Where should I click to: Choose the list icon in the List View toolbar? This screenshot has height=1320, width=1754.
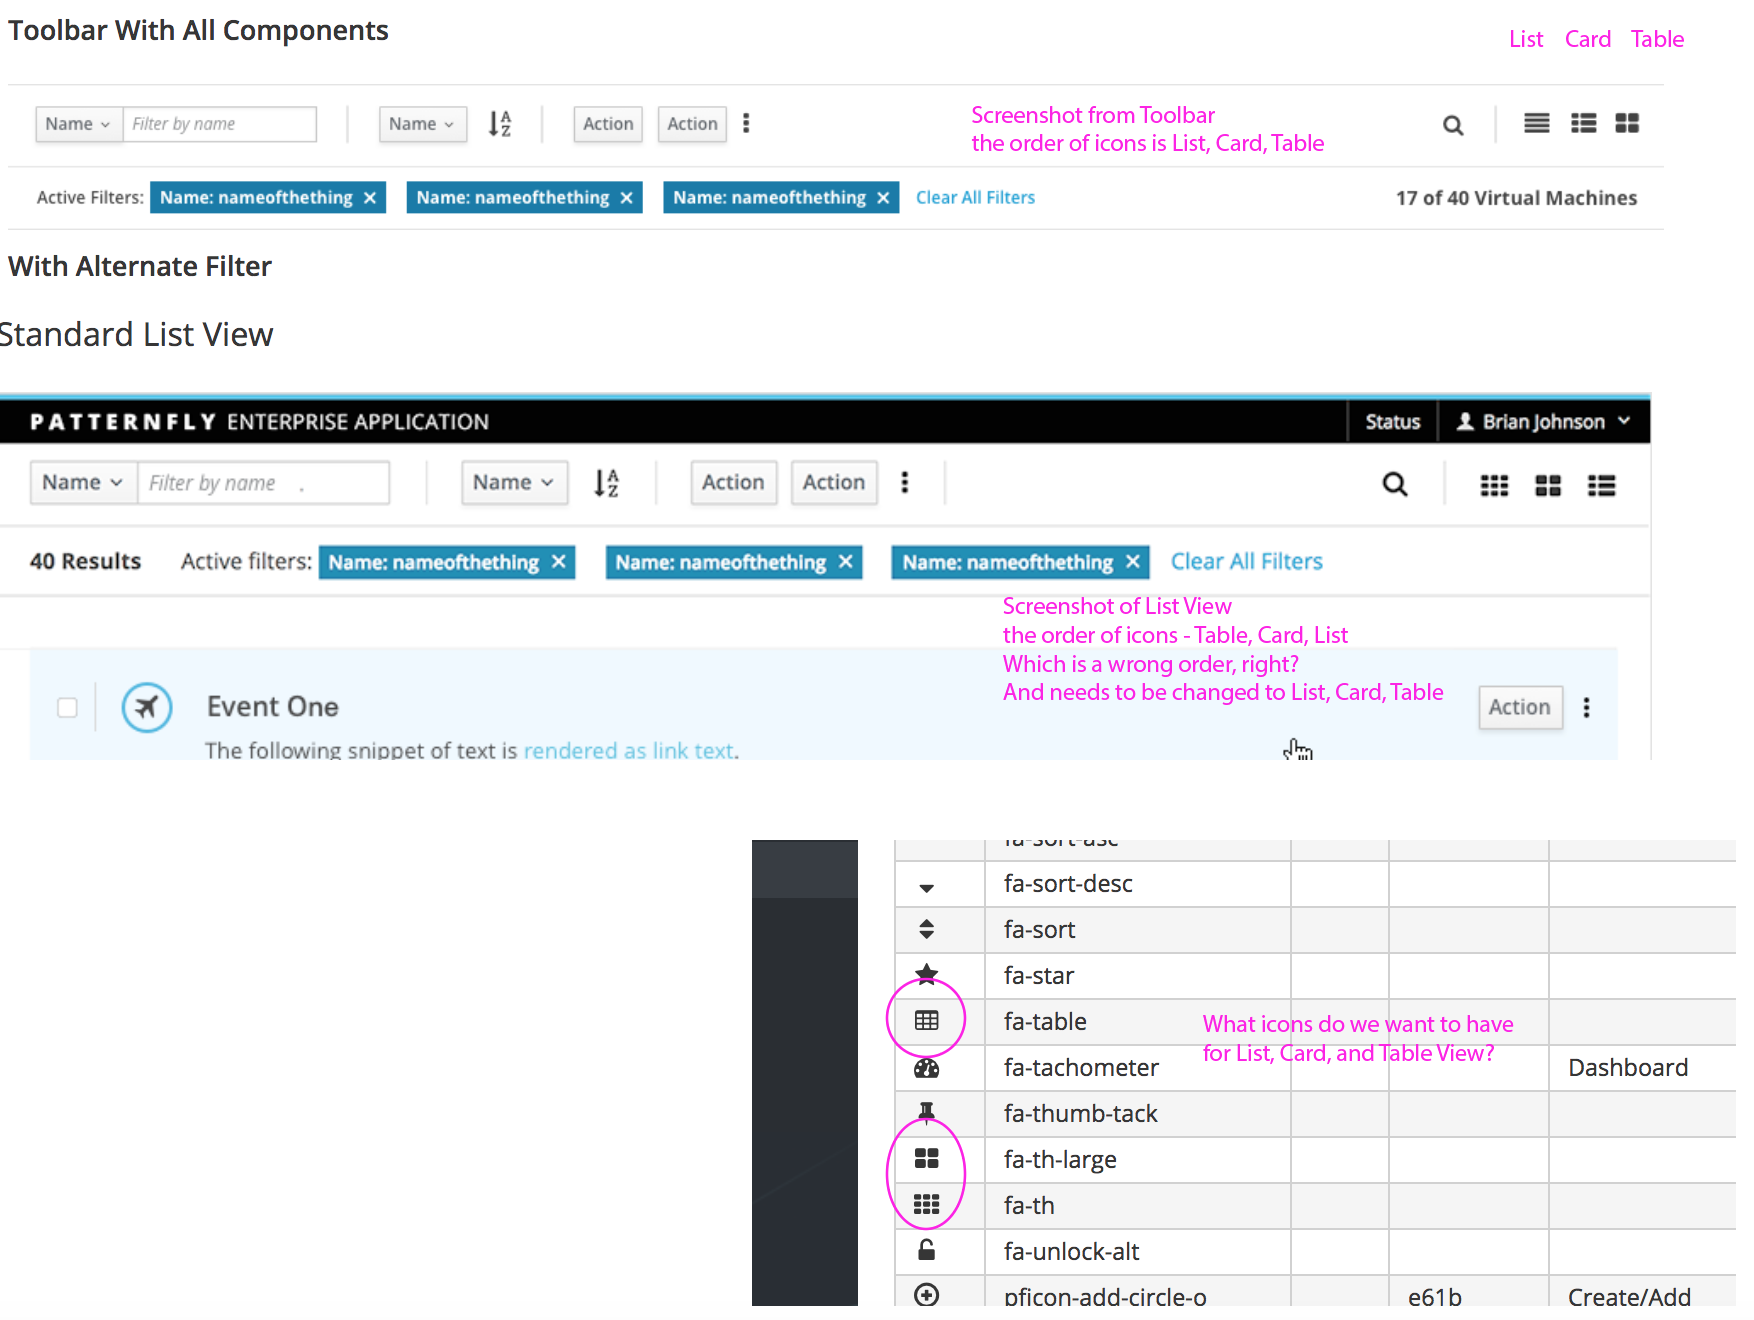pyautogui.click(x=1602, y=485)
